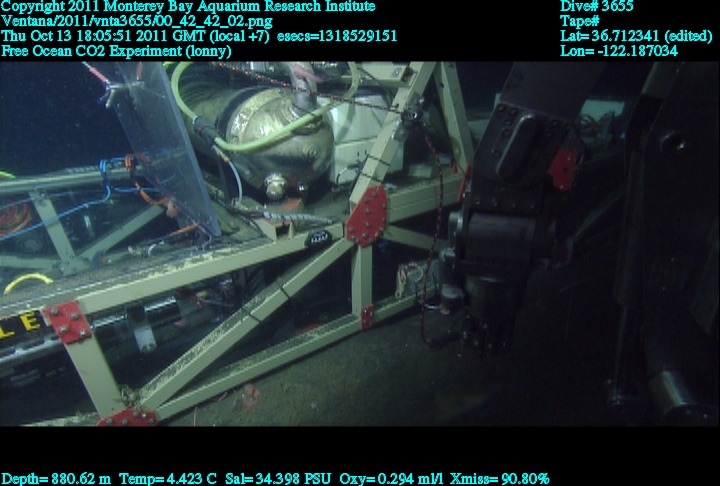Viewport: 720px width, 486px height.
Task: Select the file path Ventana/2011/vnta3655/00_42_42_02.png
Action: pyautogui.click(x=137, y=22)
